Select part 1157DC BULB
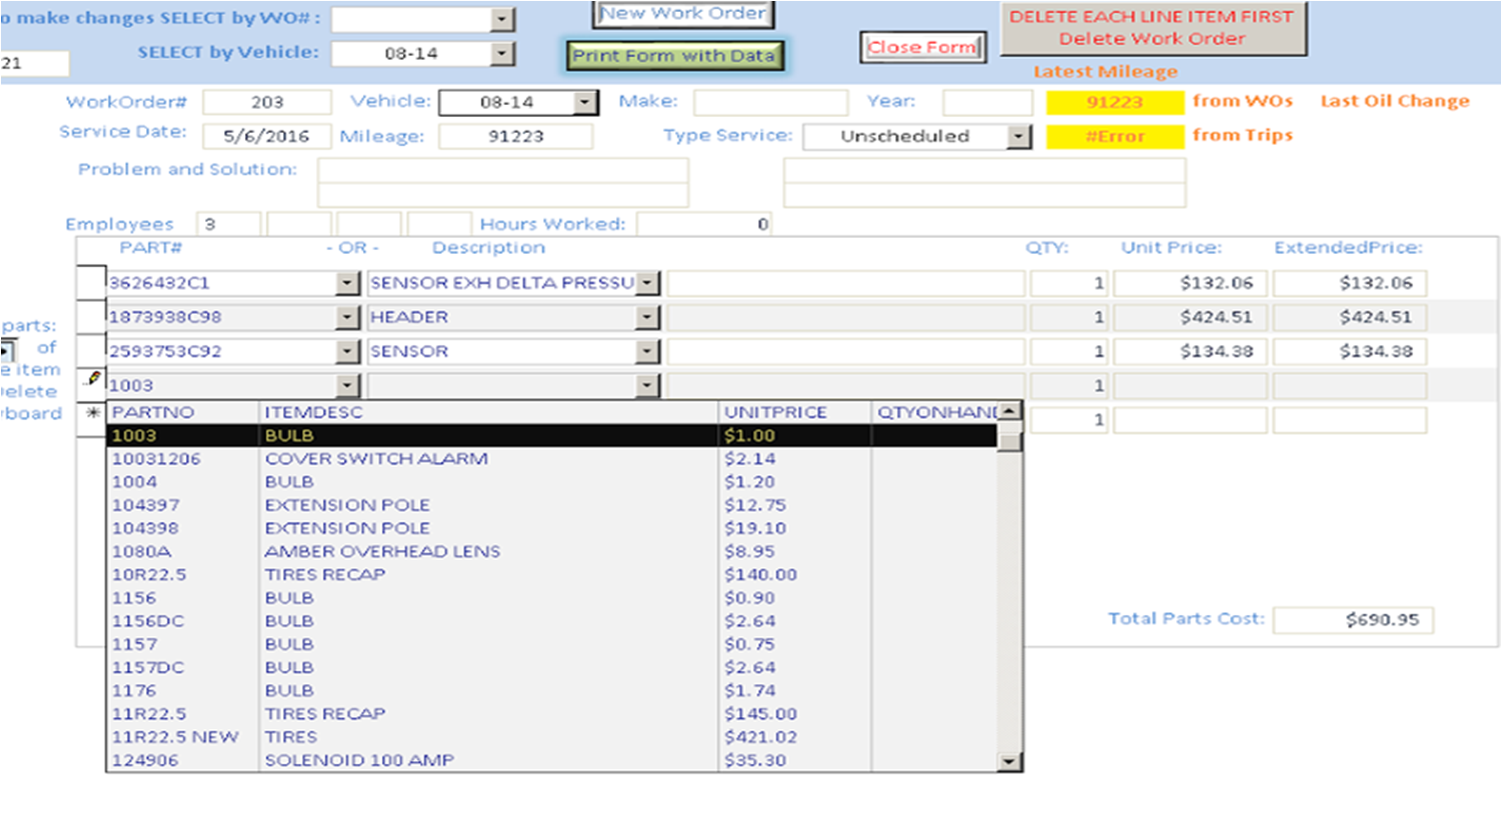The width and height of the screenshot is (1502, 829). [552, 667]
